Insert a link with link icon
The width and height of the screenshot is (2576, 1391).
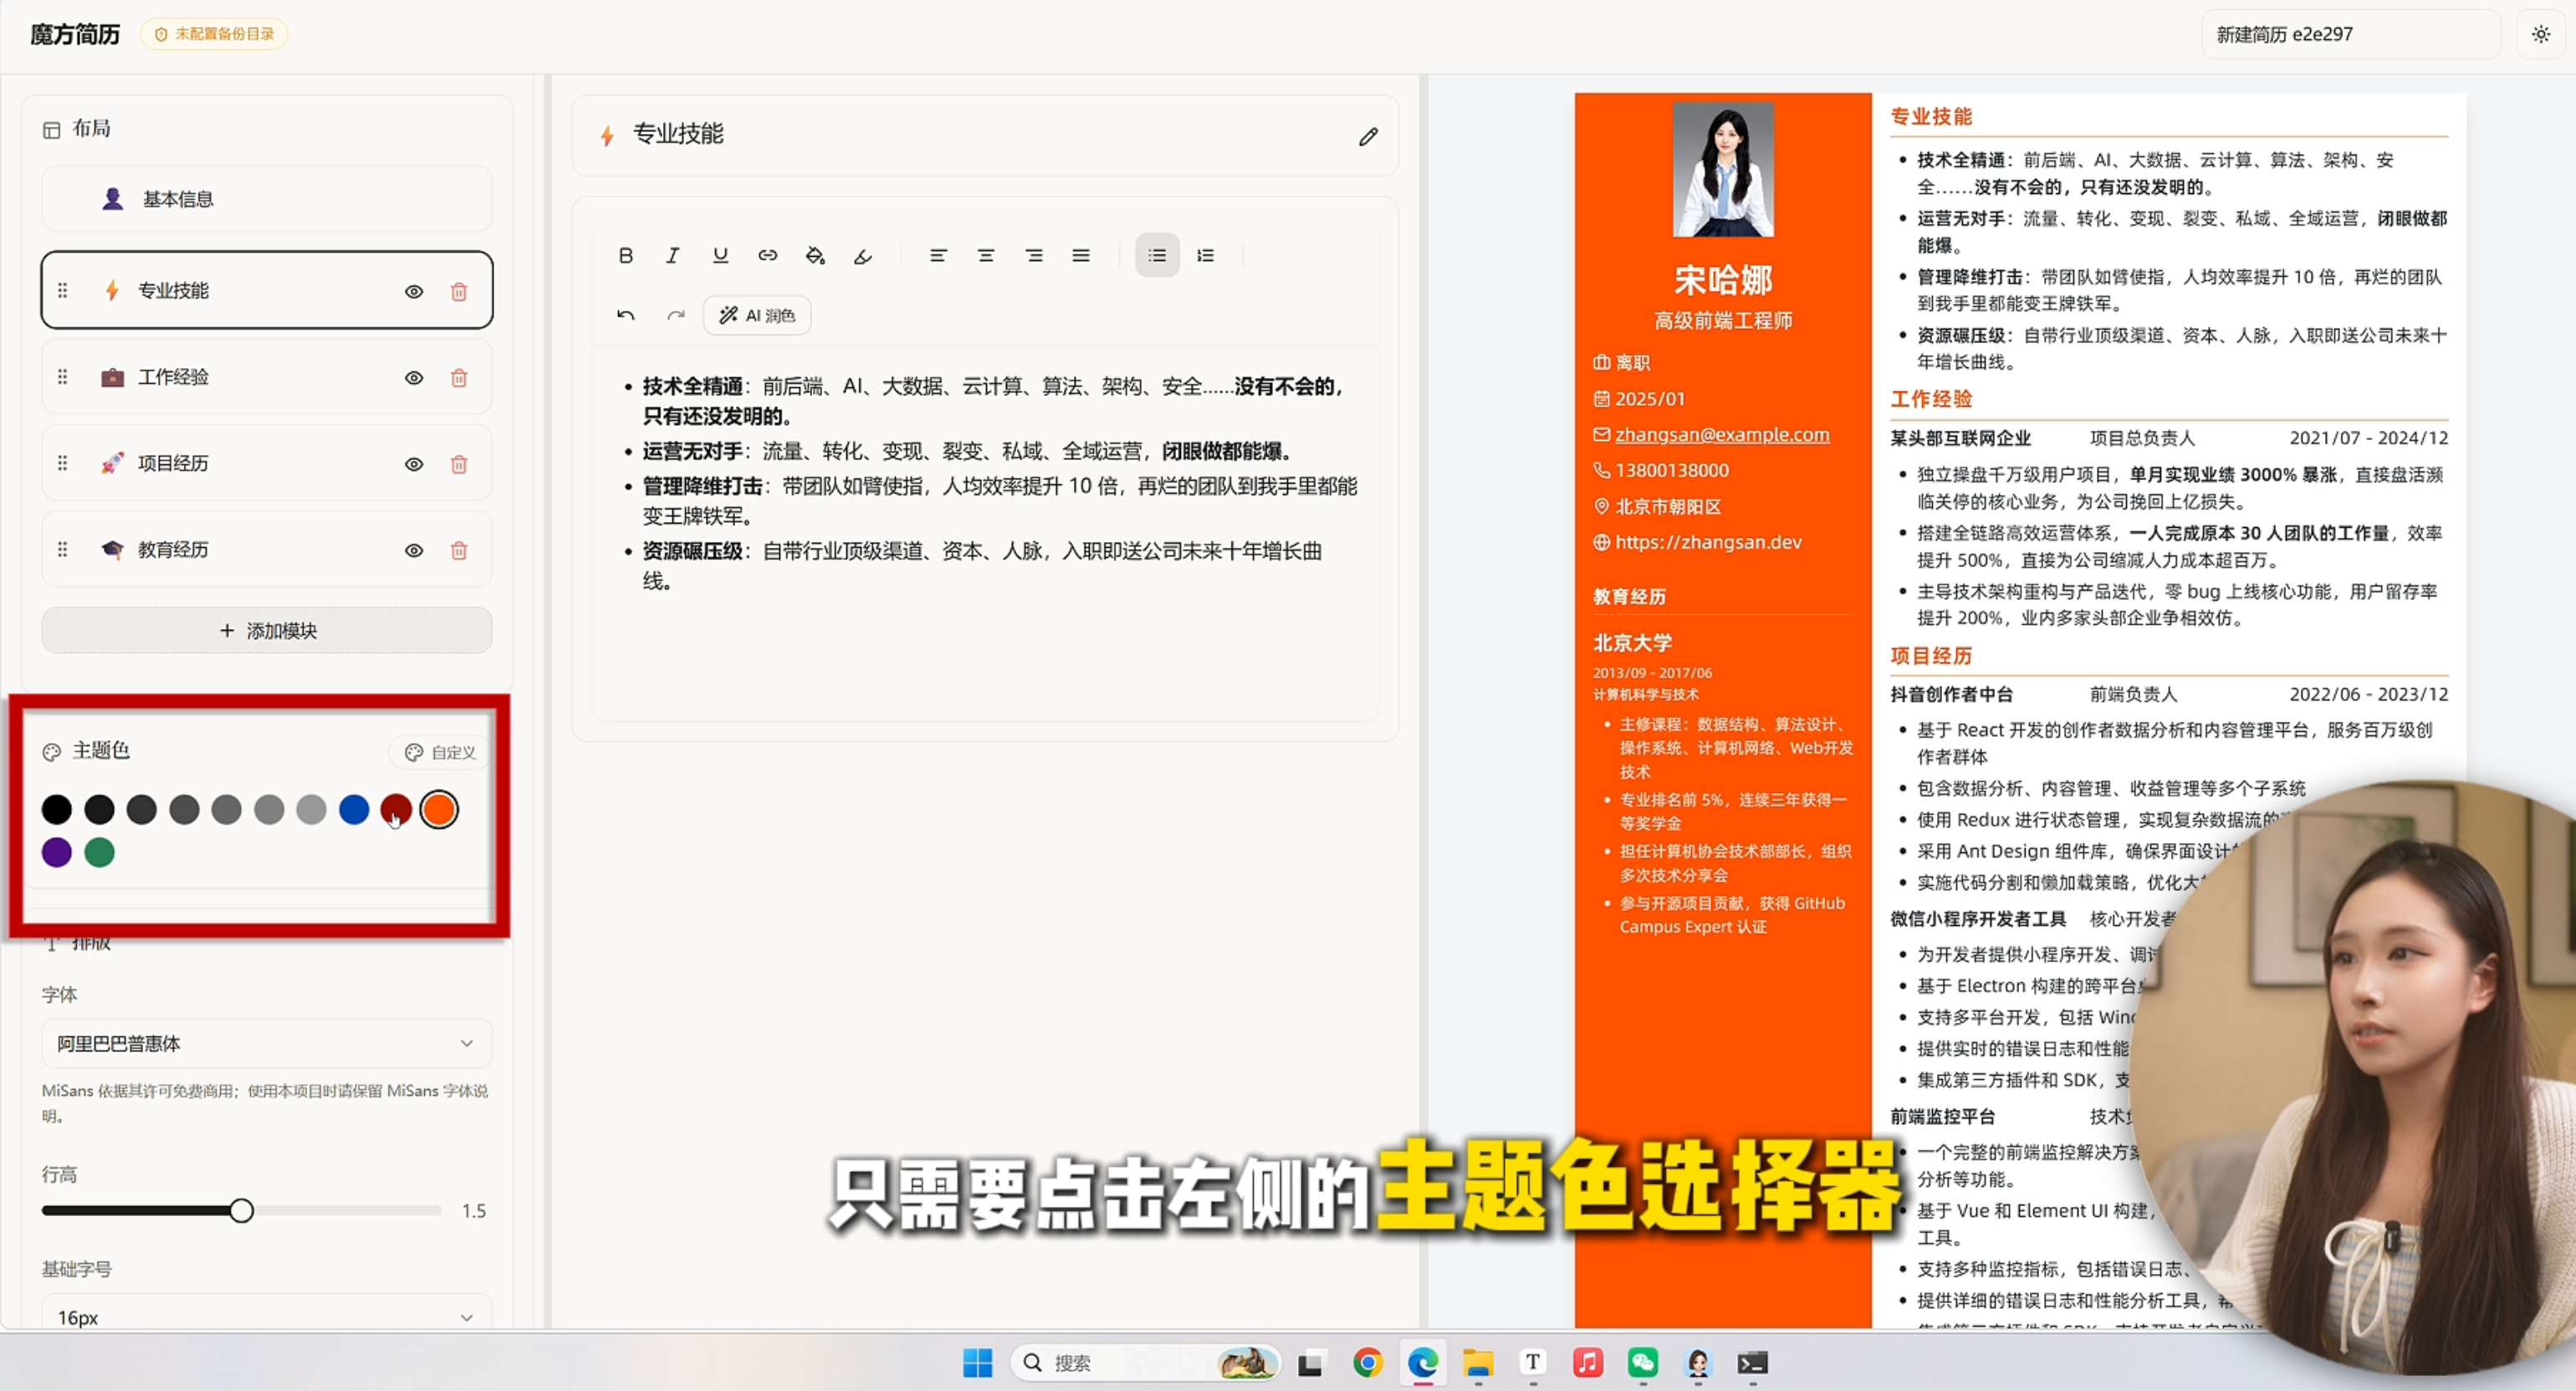(x=767, y=255)
